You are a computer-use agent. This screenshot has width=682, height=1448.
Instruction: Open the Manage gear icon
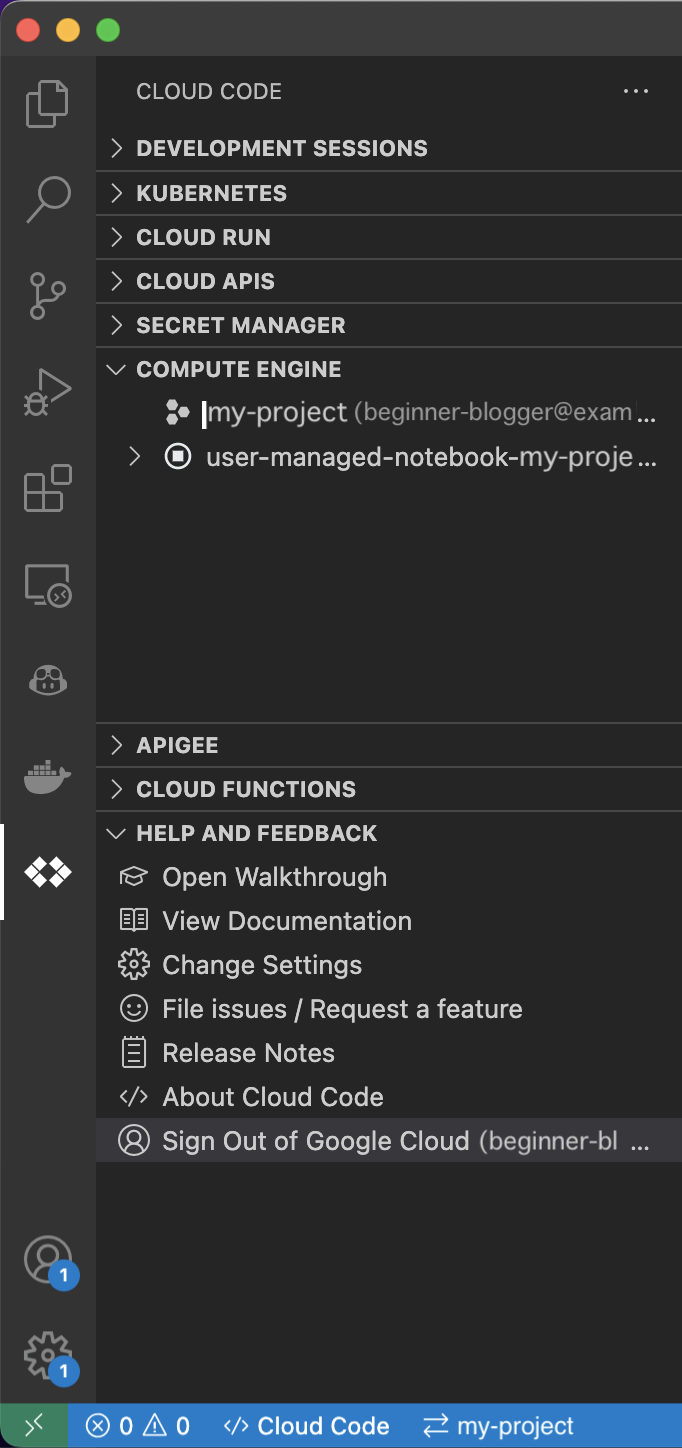(47, 1355)
